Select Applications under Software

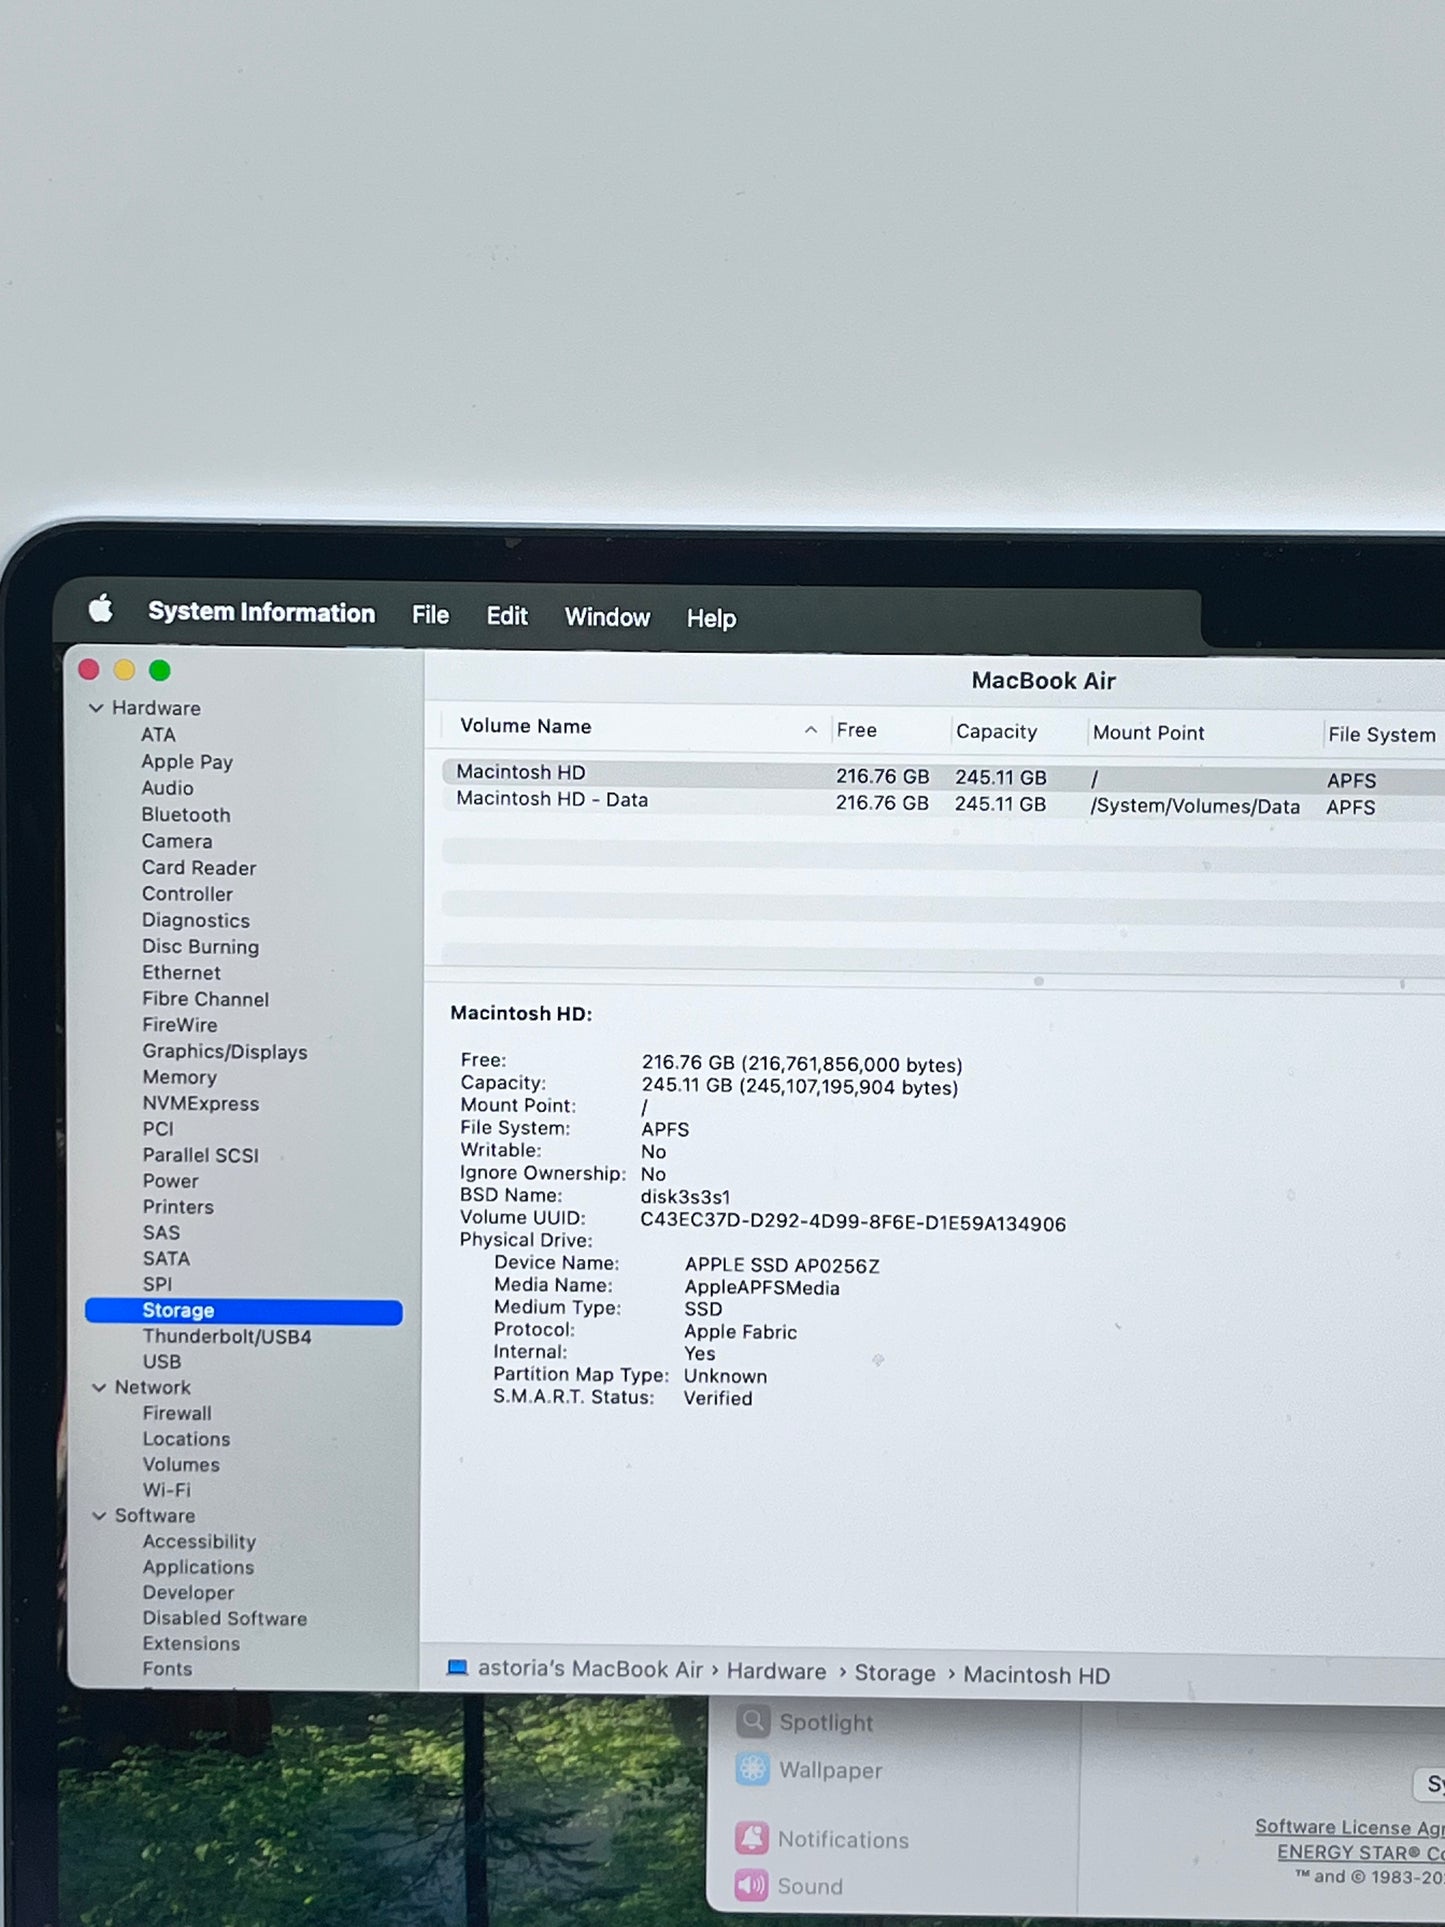pyautogui.click(x=198, y=1567)
